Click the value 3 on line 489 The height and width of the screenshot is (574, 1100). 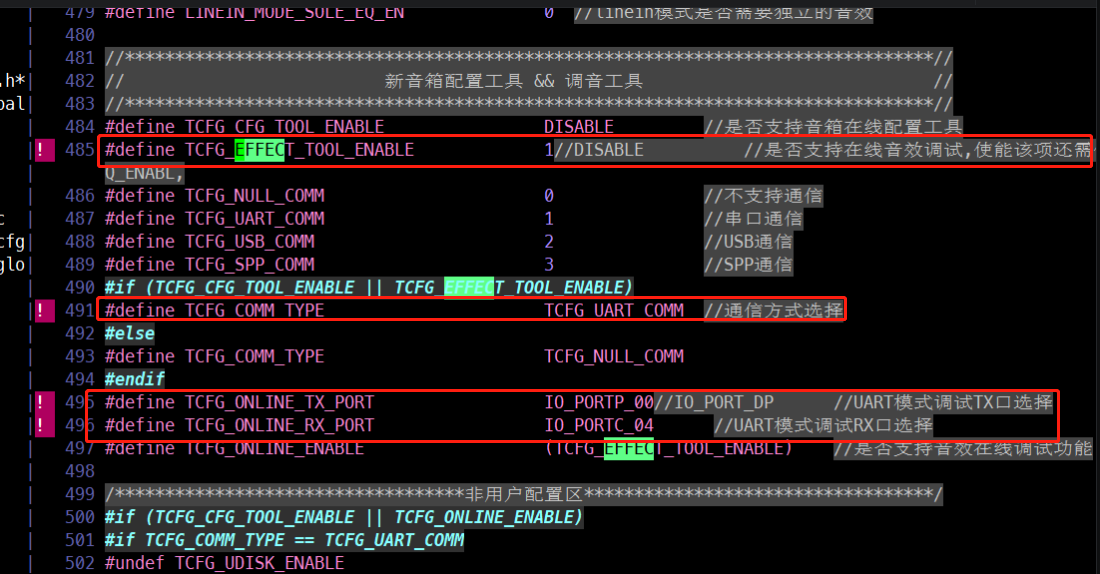(549, 265)
